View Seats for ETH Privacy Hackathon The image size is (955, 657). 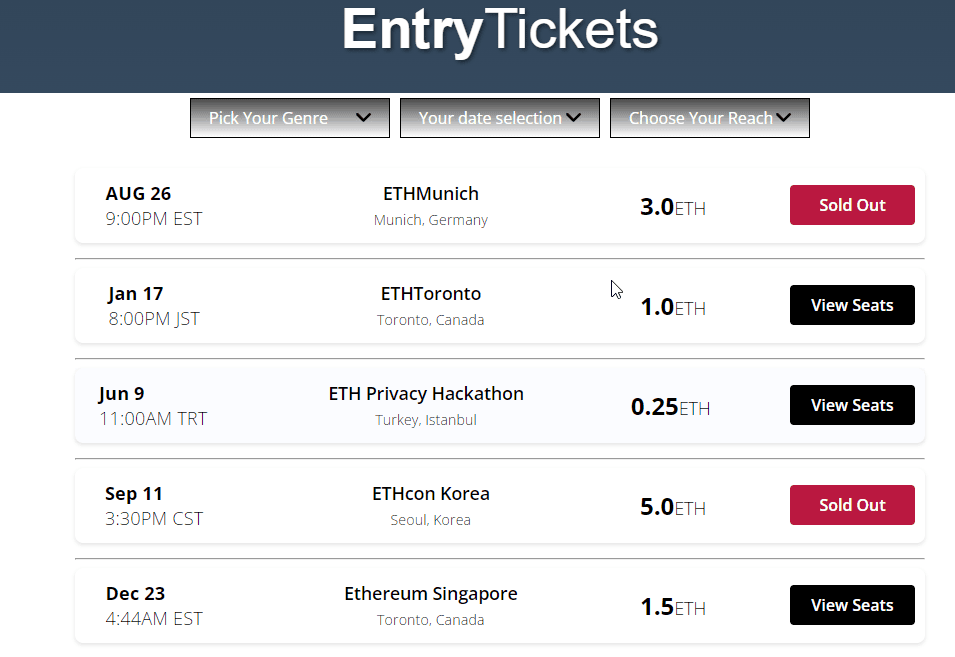click(852, 405)
